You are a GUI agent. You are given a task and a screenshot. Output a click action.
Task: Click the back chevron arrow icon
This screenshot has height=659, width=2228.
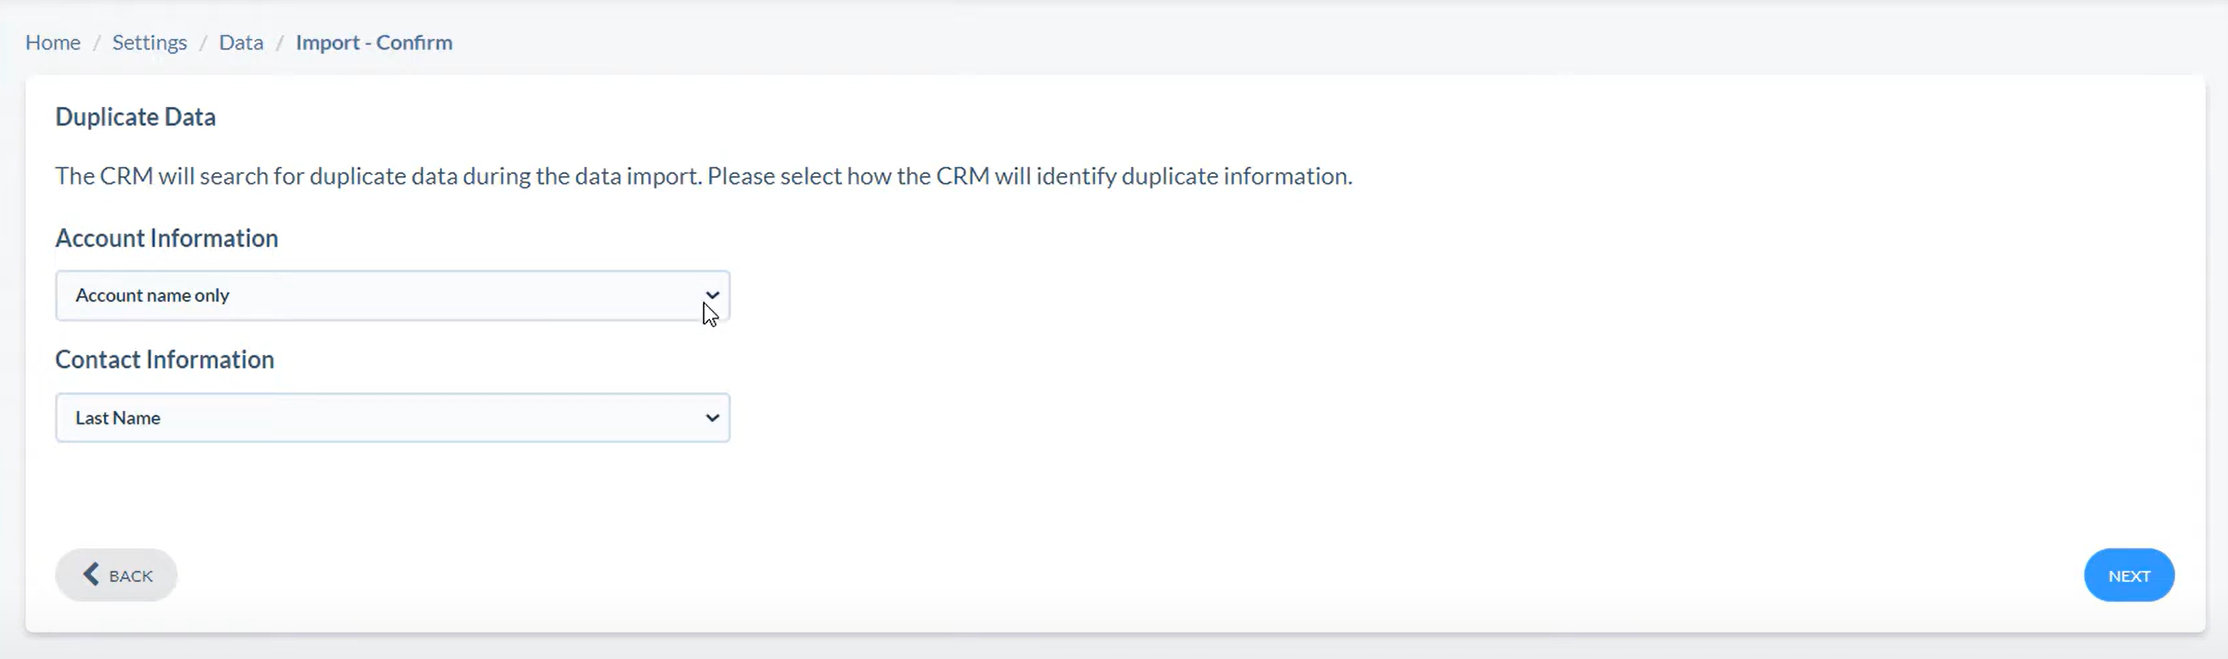(91, 574)
